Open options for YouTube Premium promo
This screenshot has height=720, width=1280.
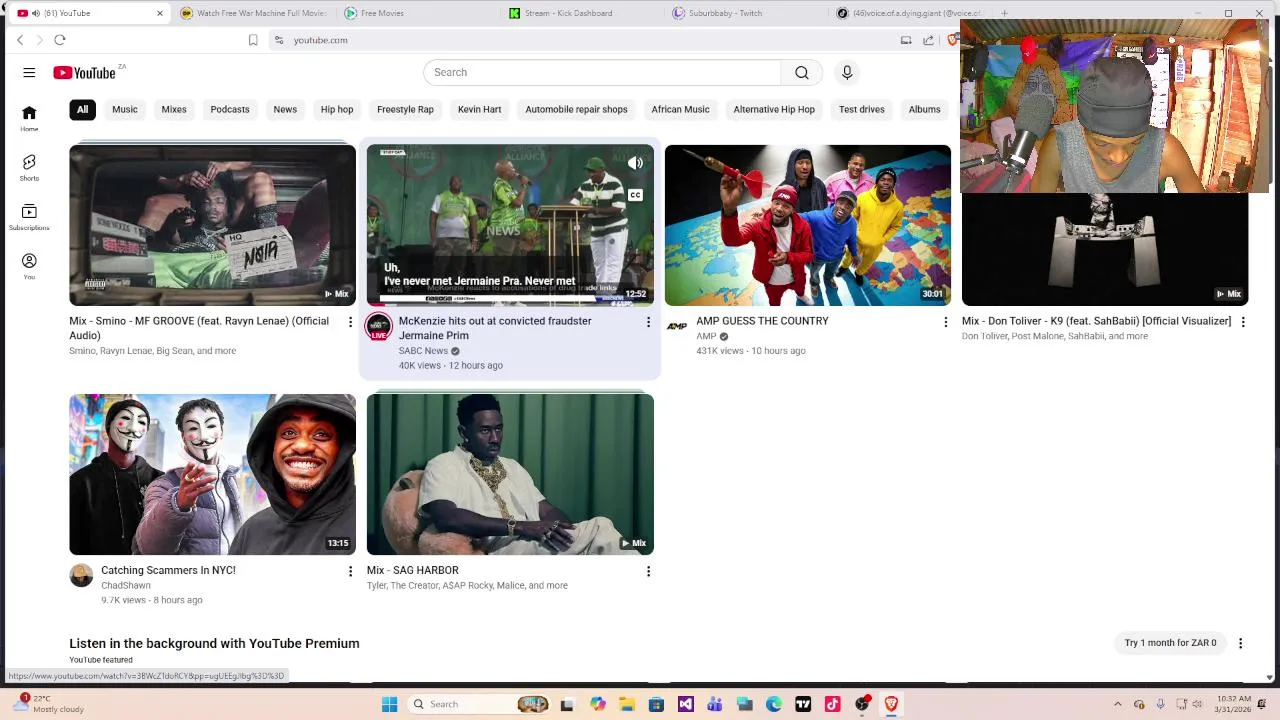pos(1240,643)
